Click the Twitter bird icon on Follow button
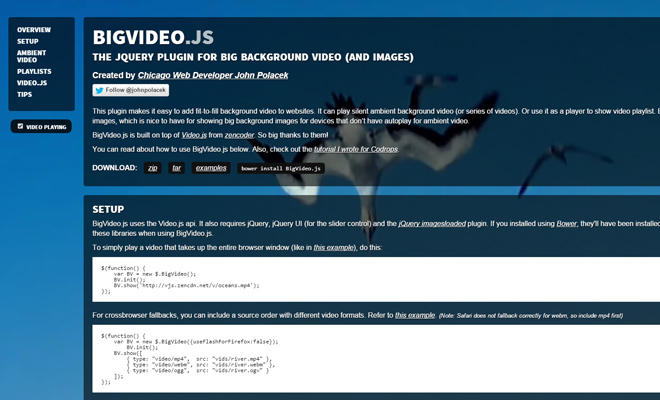 point(99,90)
